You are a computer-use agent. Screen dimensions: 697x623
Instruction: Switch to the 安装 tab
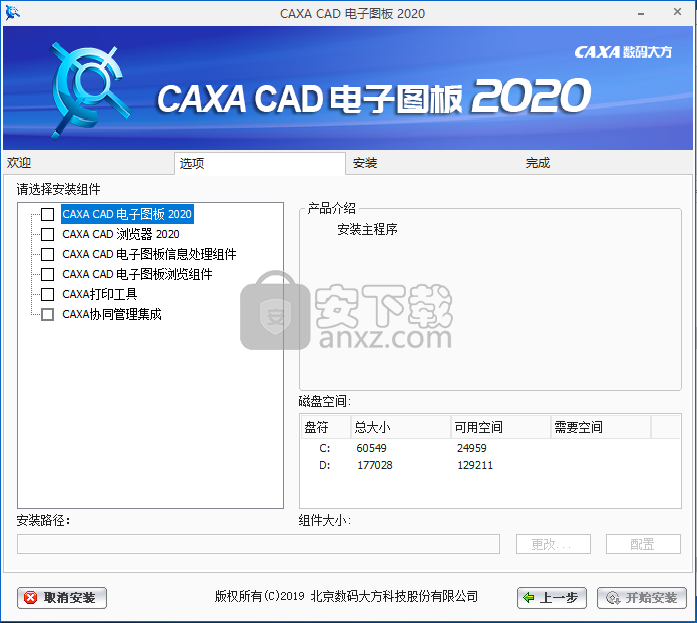(432, 163)
